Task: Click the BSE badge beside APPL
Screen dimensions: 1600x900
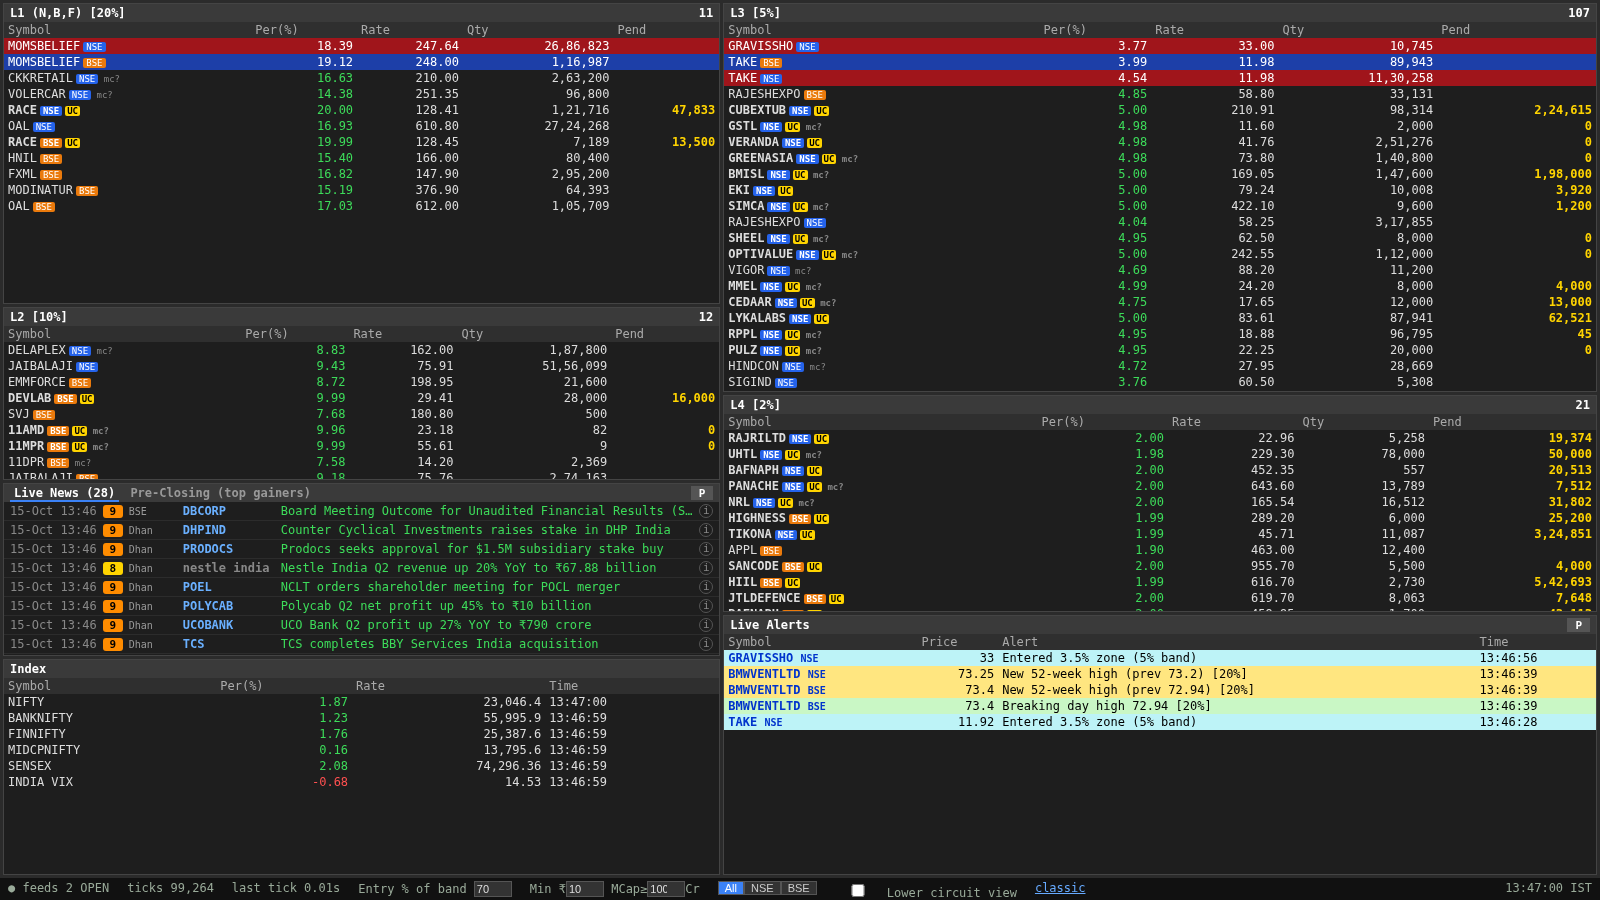Action: tap(771, 551)
